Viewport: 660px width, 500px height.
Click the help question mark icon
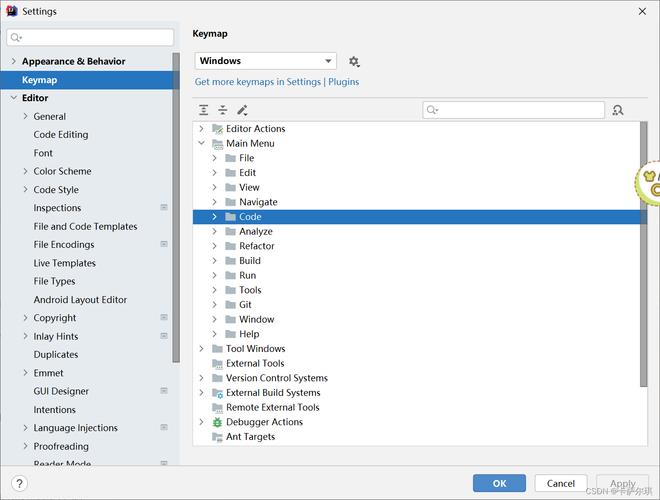(x=18, y=483)
